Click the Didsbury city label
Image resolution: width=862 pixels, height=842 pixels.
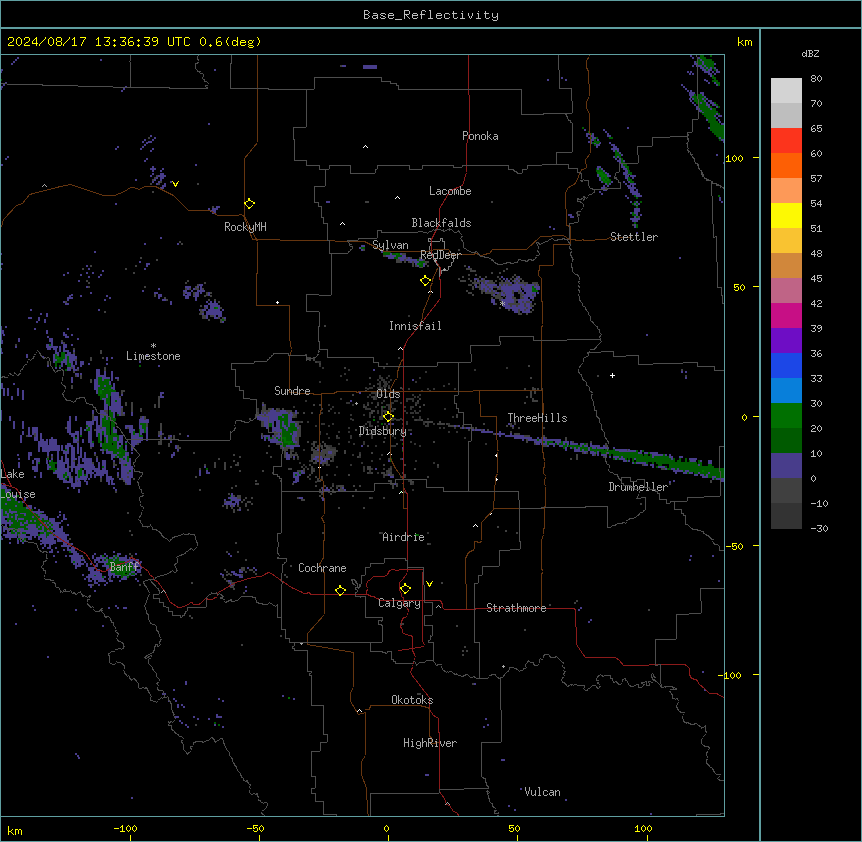click(x=383, y=431)
